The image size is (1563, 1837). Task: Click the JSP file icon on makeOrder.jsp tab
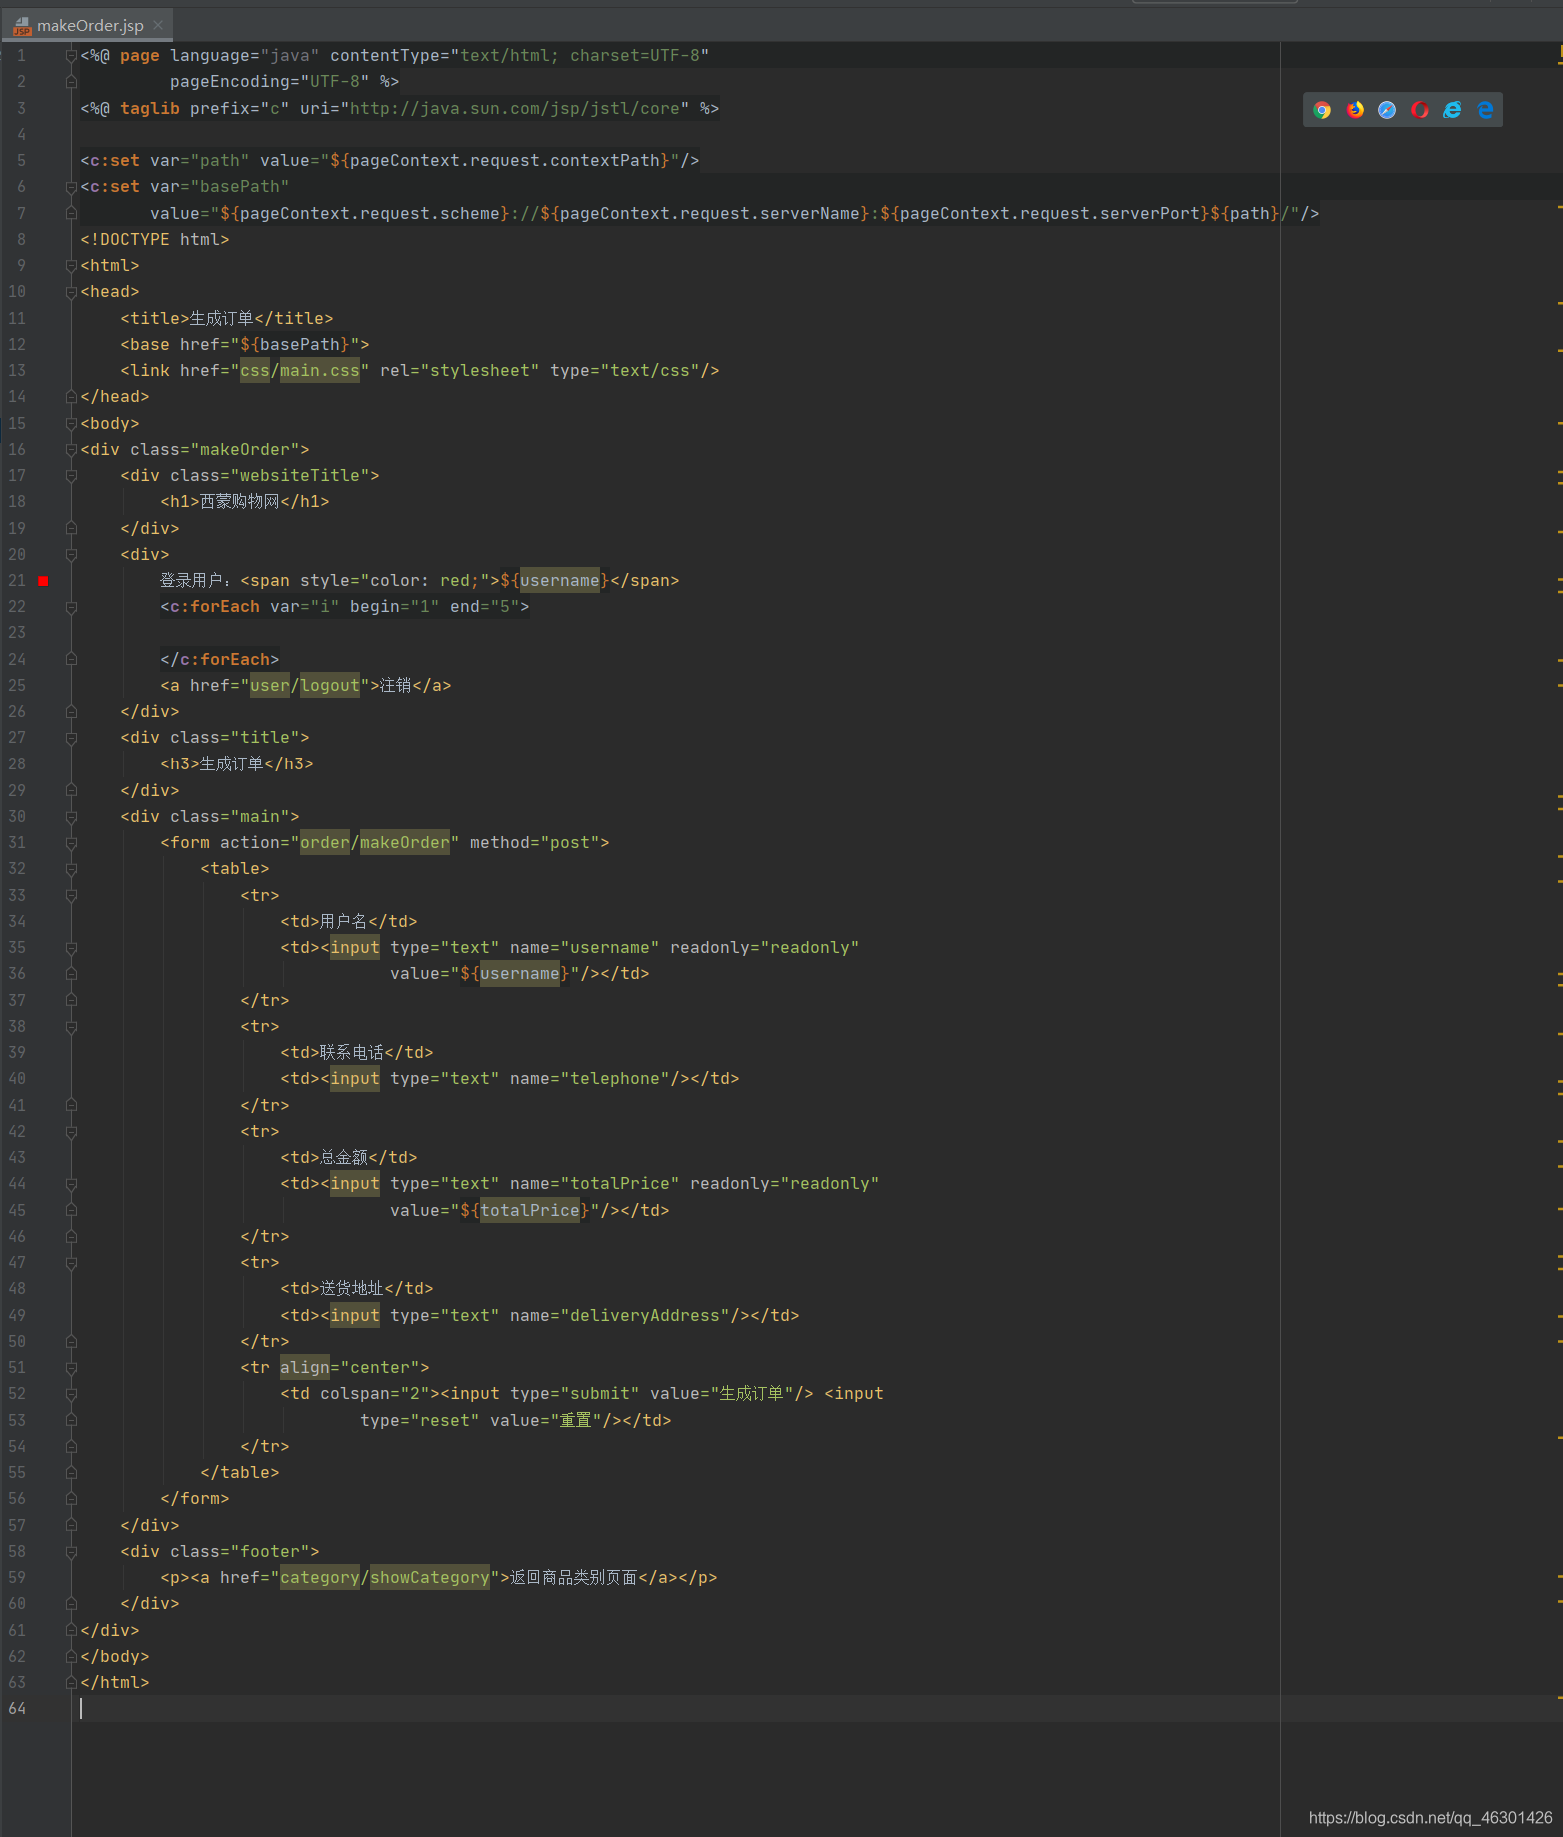tap(22, 25)
